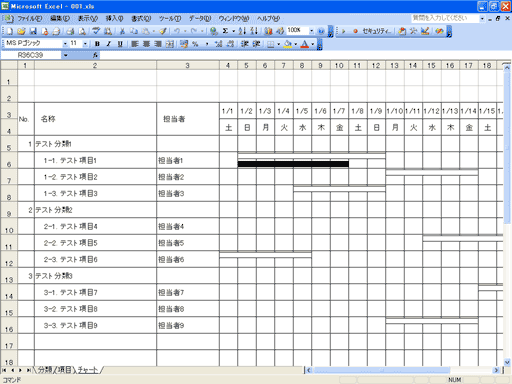Toggle Bold formatting

click(x=97, y=44)
